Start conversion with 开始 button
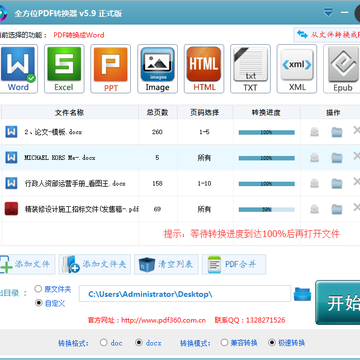 [x=338, y=302]
